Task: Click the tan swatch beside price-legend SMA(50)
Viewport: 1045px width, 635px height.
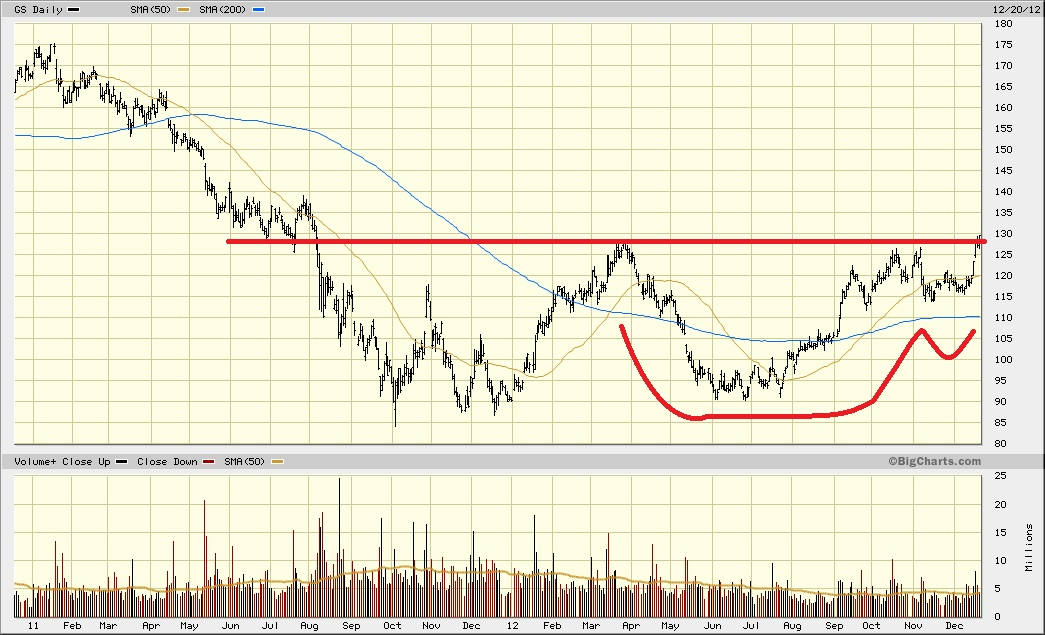Action: point(183,10)
